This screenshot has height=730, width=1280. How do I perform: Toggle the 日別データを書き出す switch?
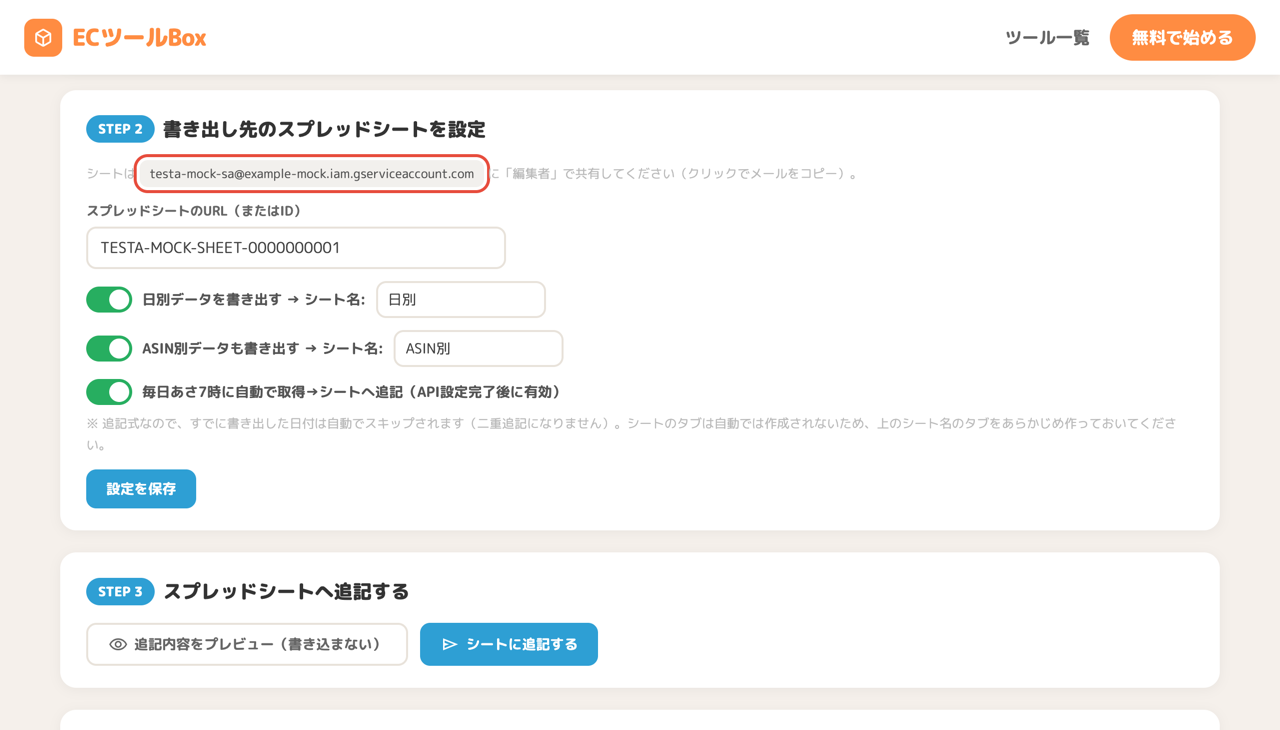109,299
